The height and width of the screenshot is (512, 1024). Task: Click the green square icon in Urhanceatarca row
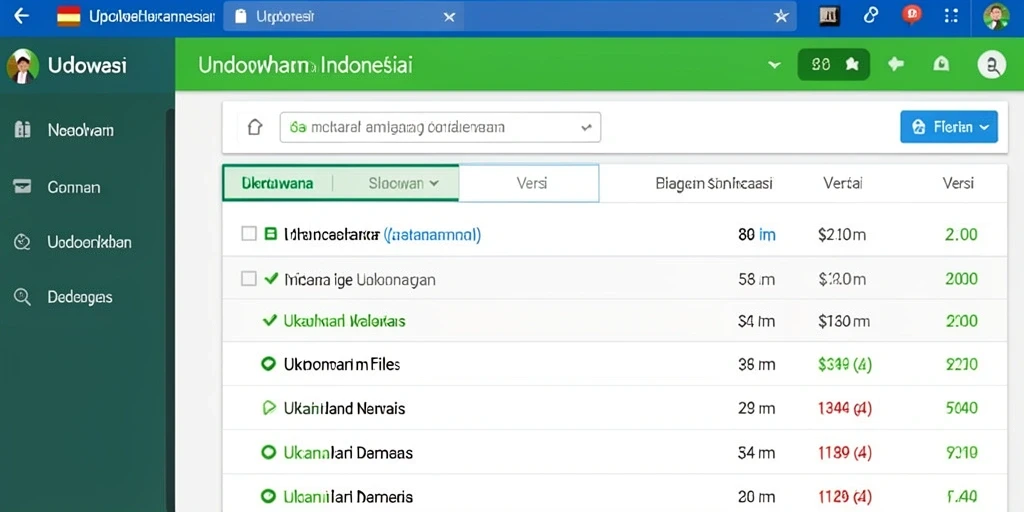[270, 233]
